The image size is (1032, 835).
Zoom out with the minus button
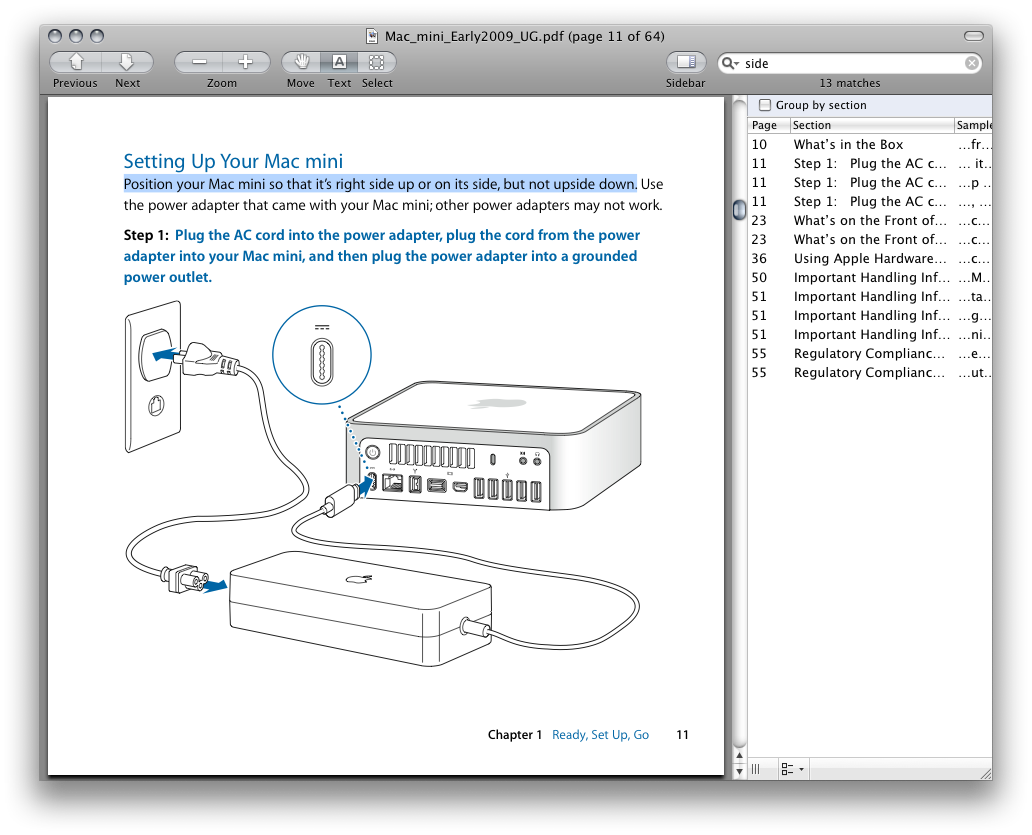pyautogui.click(x=199, y=62)
